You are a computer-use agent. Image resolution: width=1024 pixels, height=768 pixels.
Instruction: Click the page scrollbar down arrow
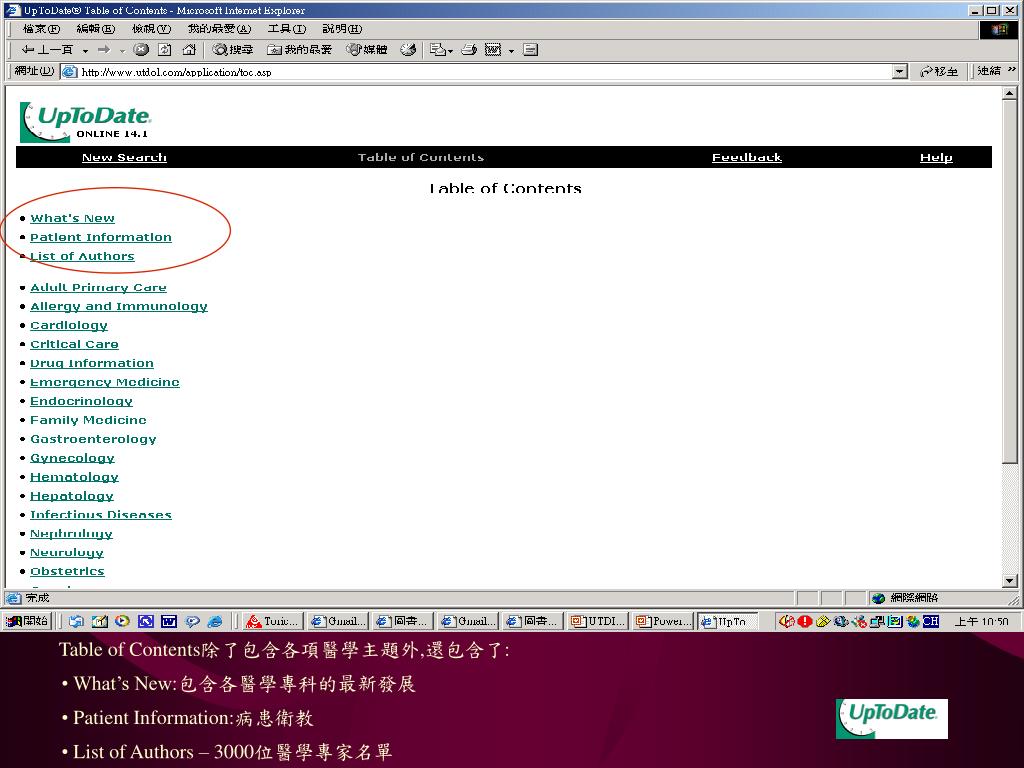[1010, 581]
